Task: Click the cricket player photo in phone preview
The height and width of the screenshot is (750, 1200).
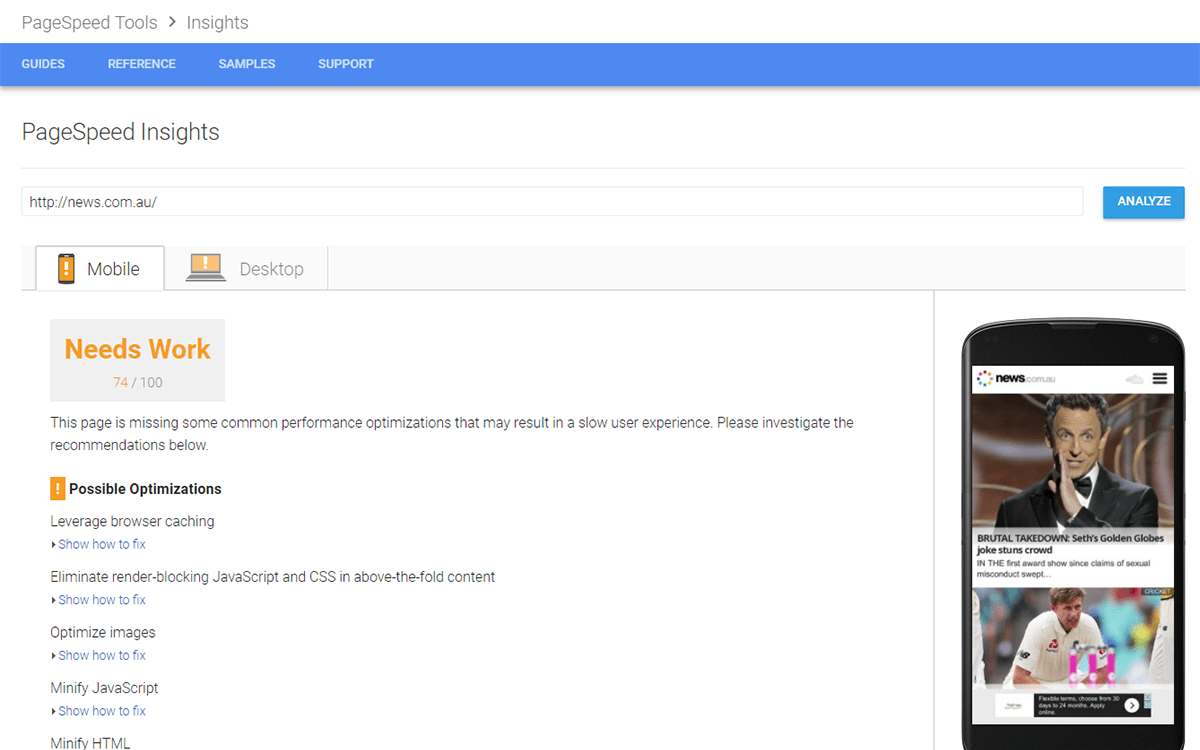Action: click(x=1073, y=637)
